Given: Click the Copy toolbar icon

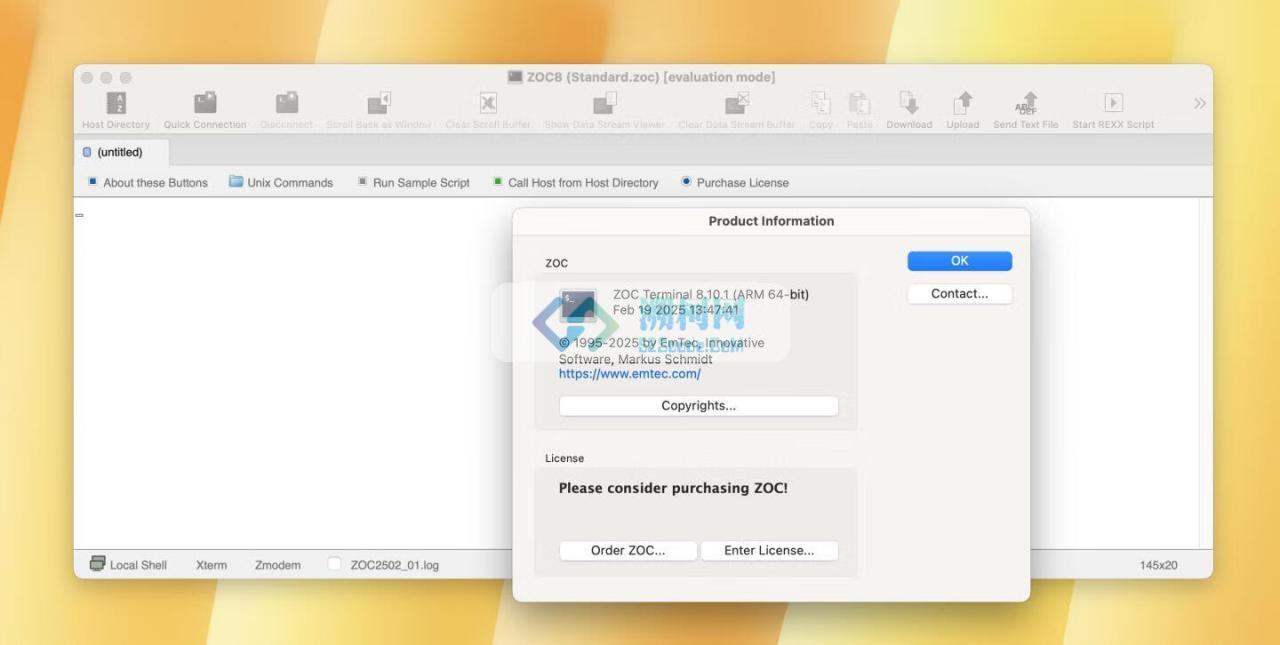Looking at the screenshot, I should pyautogui.click(x=821, y=103).
